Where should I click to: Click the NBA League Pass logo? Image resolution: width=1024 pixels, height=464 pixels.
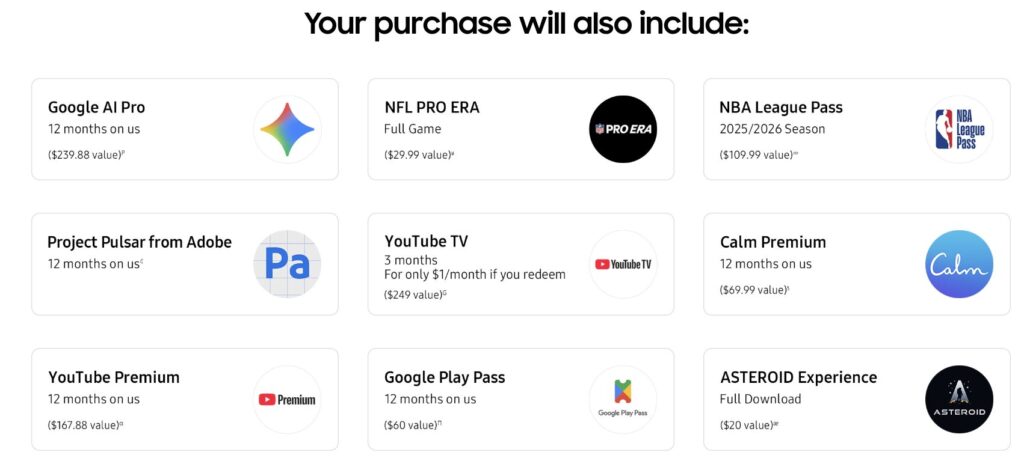[959, 129]
